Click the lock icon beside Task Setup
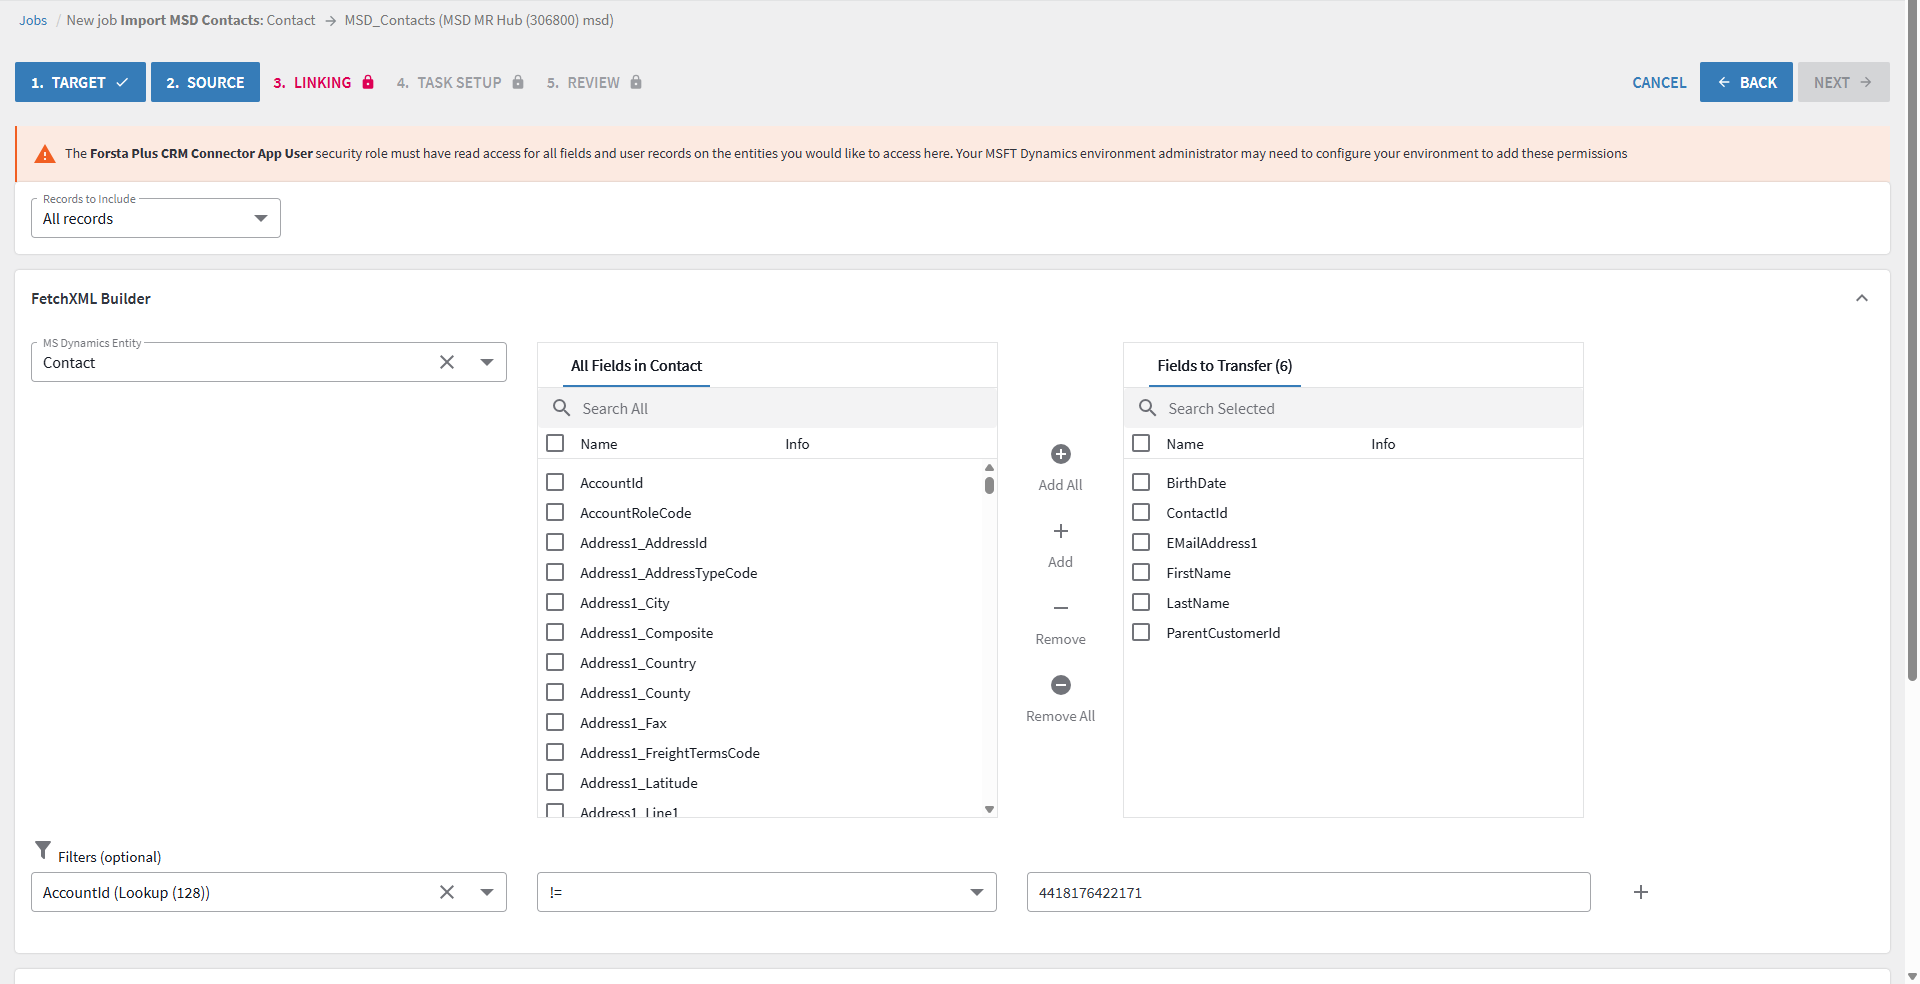This screenshot has height=984, width=1920. (518, 82)
